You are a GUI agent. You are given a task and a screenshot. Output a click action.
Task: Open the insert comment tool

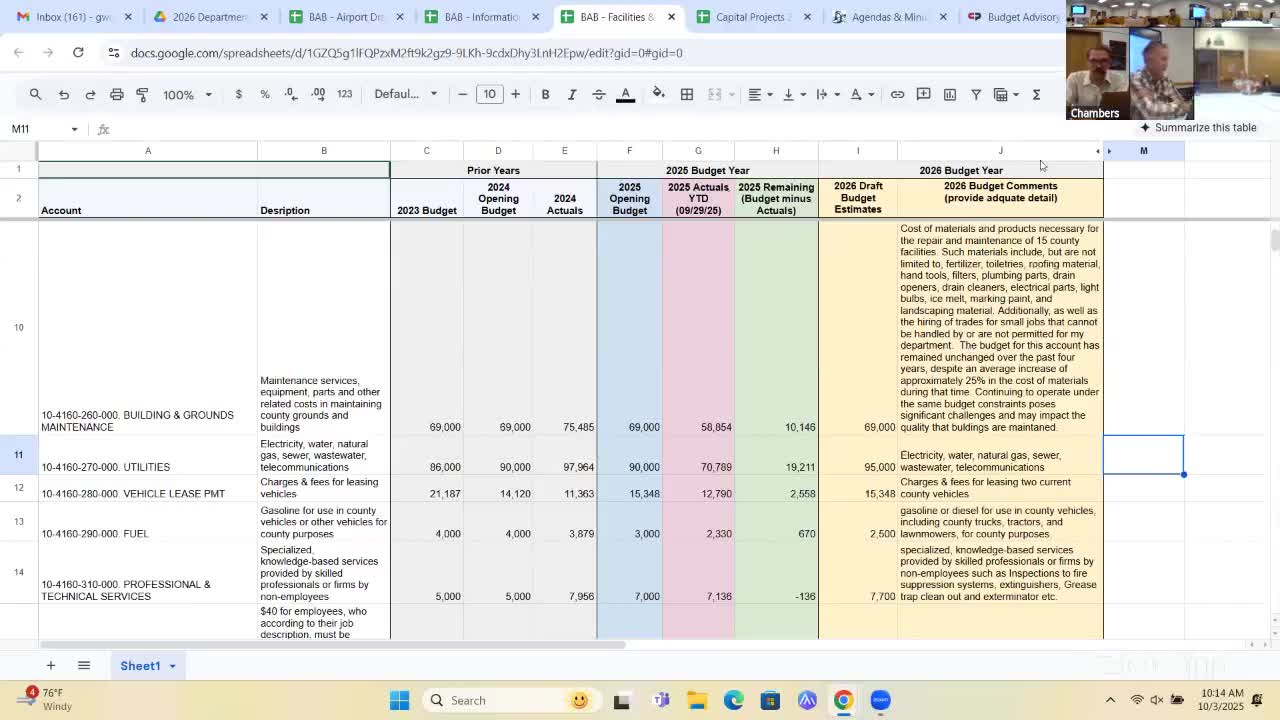pos(923,94)
